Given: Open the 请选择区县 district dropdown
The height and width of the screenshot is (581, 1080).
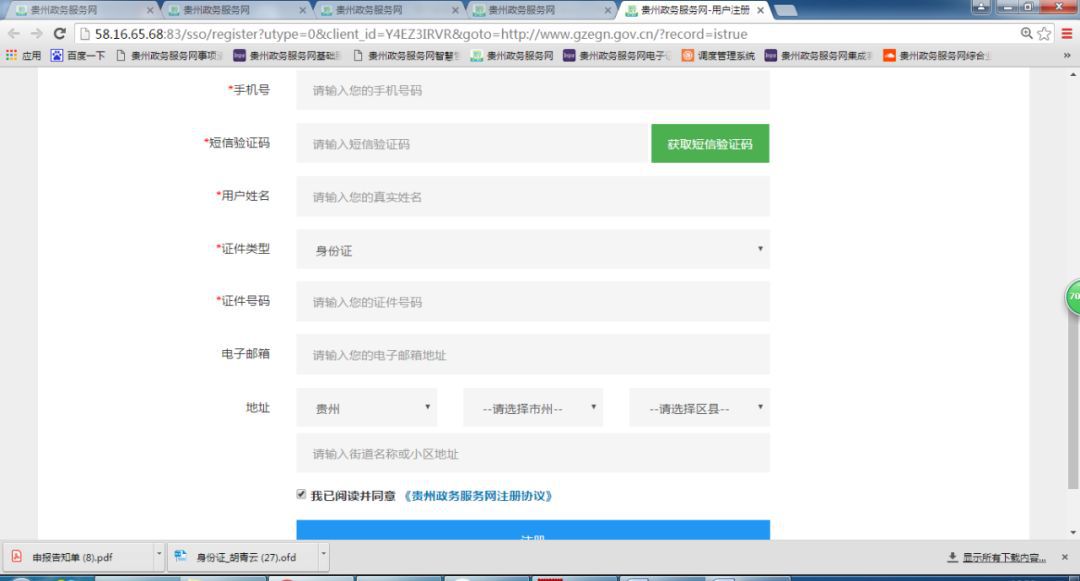Looking at the screenshot, I should tap(699, 408).
